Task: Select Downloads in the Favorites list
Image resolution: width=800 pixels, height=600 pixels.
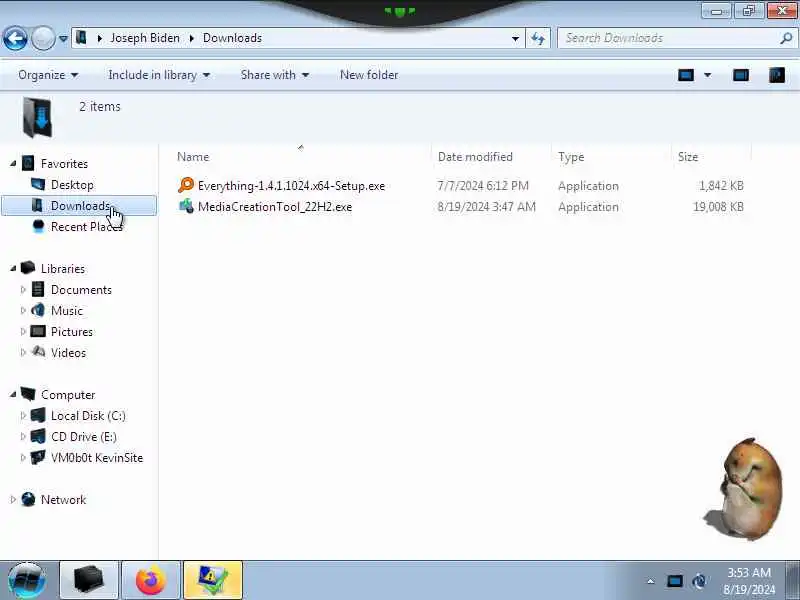Action: pos(79,206)
